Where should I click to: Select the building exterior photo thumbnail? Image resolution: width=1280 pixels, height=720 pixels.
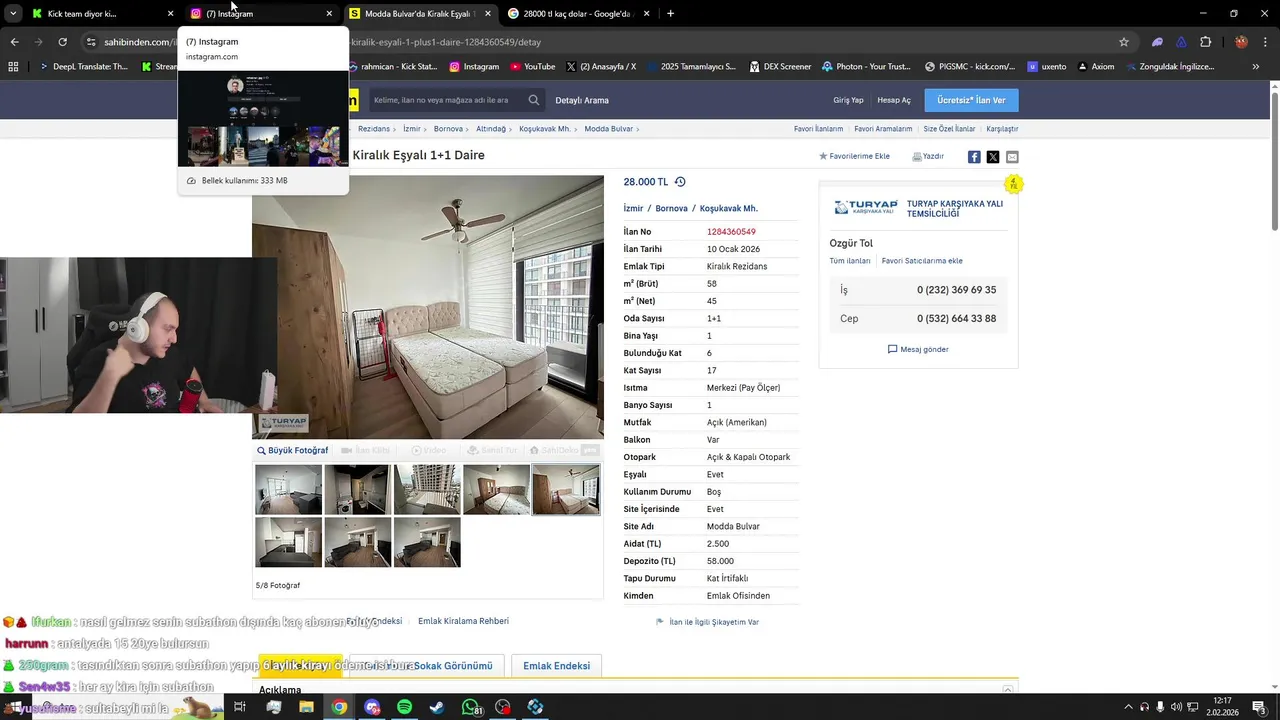pos(427,489)
